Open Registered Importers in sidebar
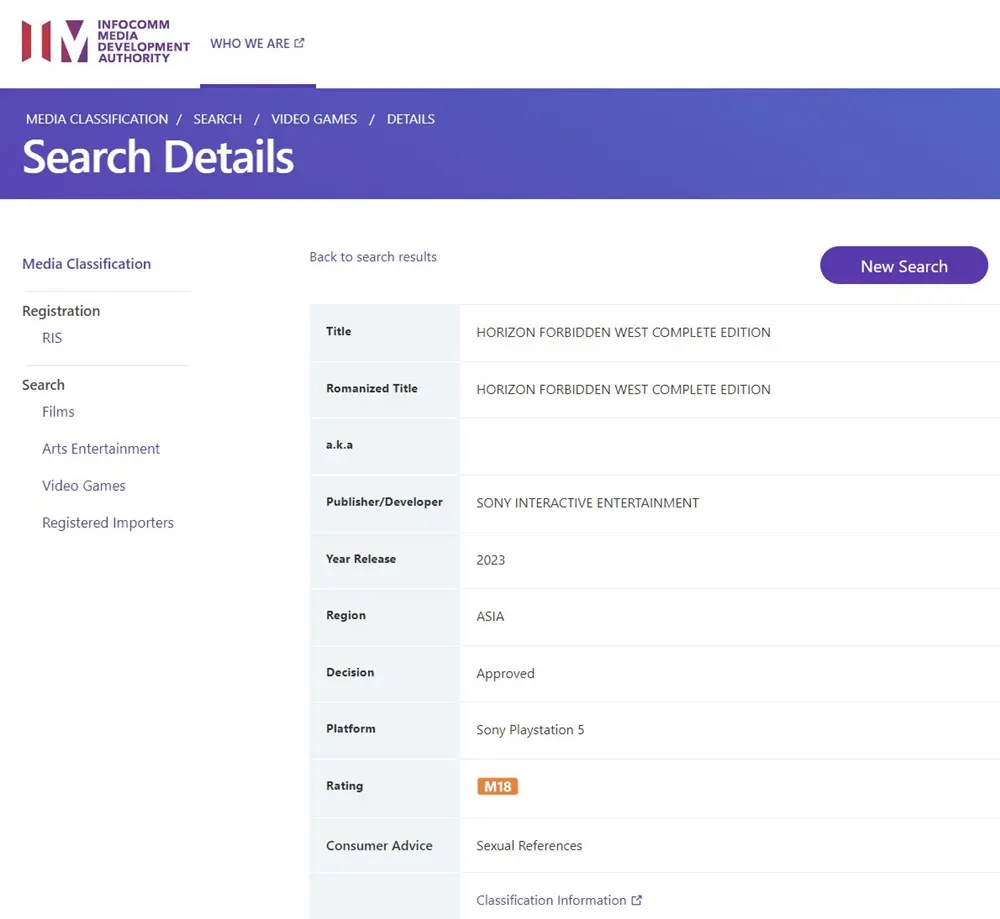Screen dimensions: 1000x919 click(x=108, y=523)
